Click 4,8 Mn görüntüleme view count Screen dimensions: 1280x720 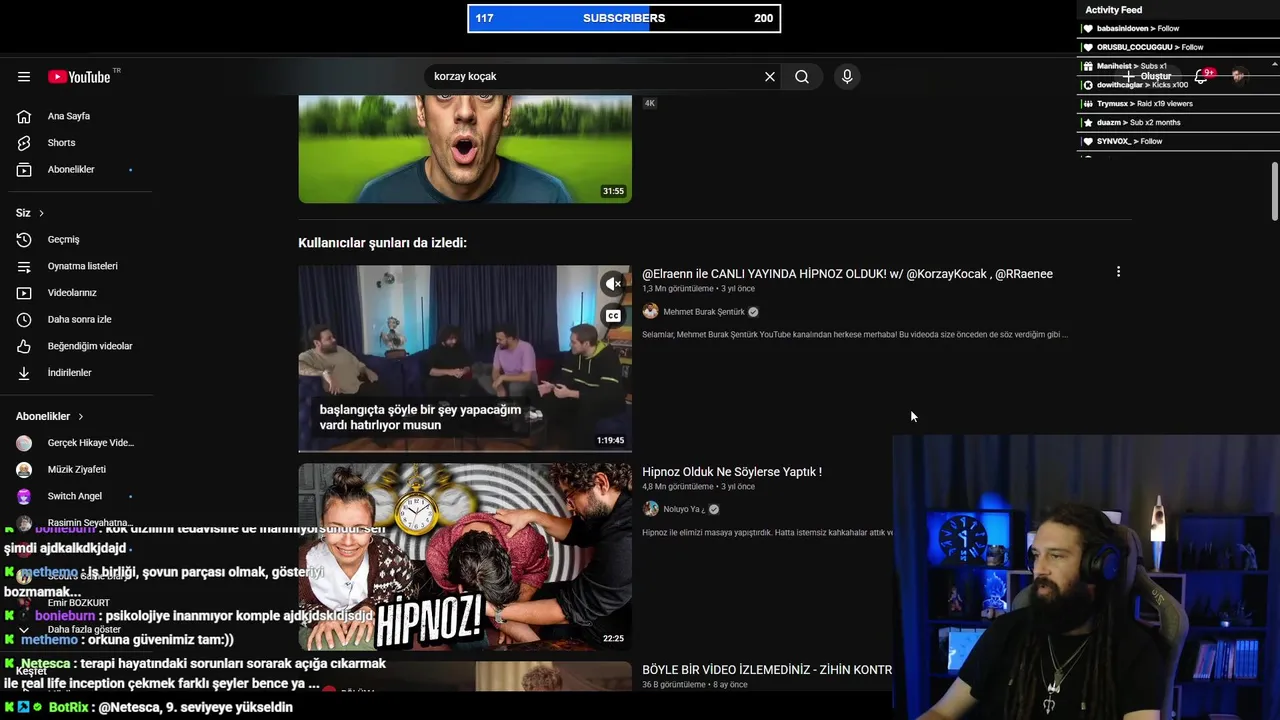point(678,487)
